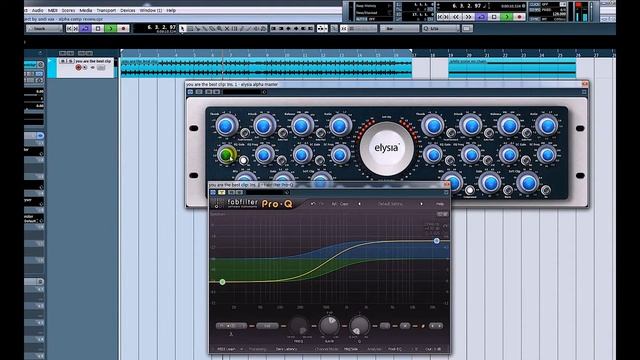The width and height of the screenshot is (640, 360).
Task: Select the blue high-shelf band dot in Pro-Q
Action: pos(436,241)
